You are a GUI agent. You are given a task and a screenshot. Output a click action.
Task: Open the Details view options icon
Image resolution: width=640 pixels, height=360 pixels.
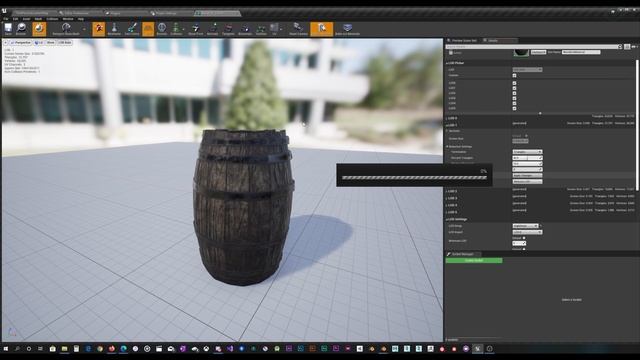(634, 47)
